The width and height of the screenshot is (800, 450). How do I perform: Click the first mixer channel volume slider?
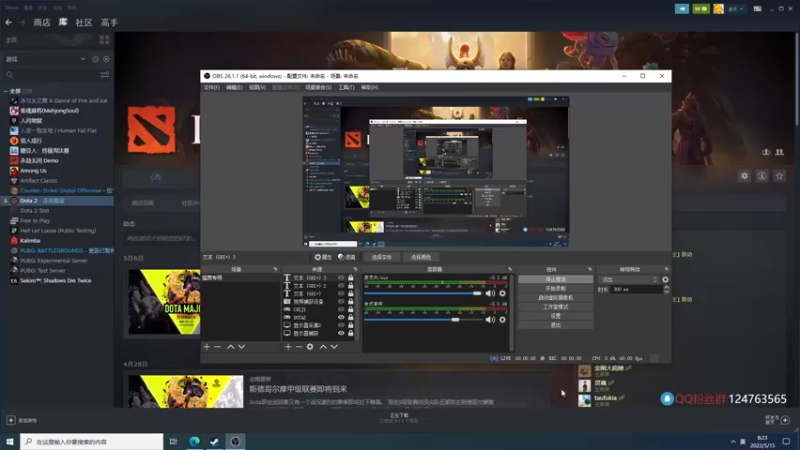point(422,293)
